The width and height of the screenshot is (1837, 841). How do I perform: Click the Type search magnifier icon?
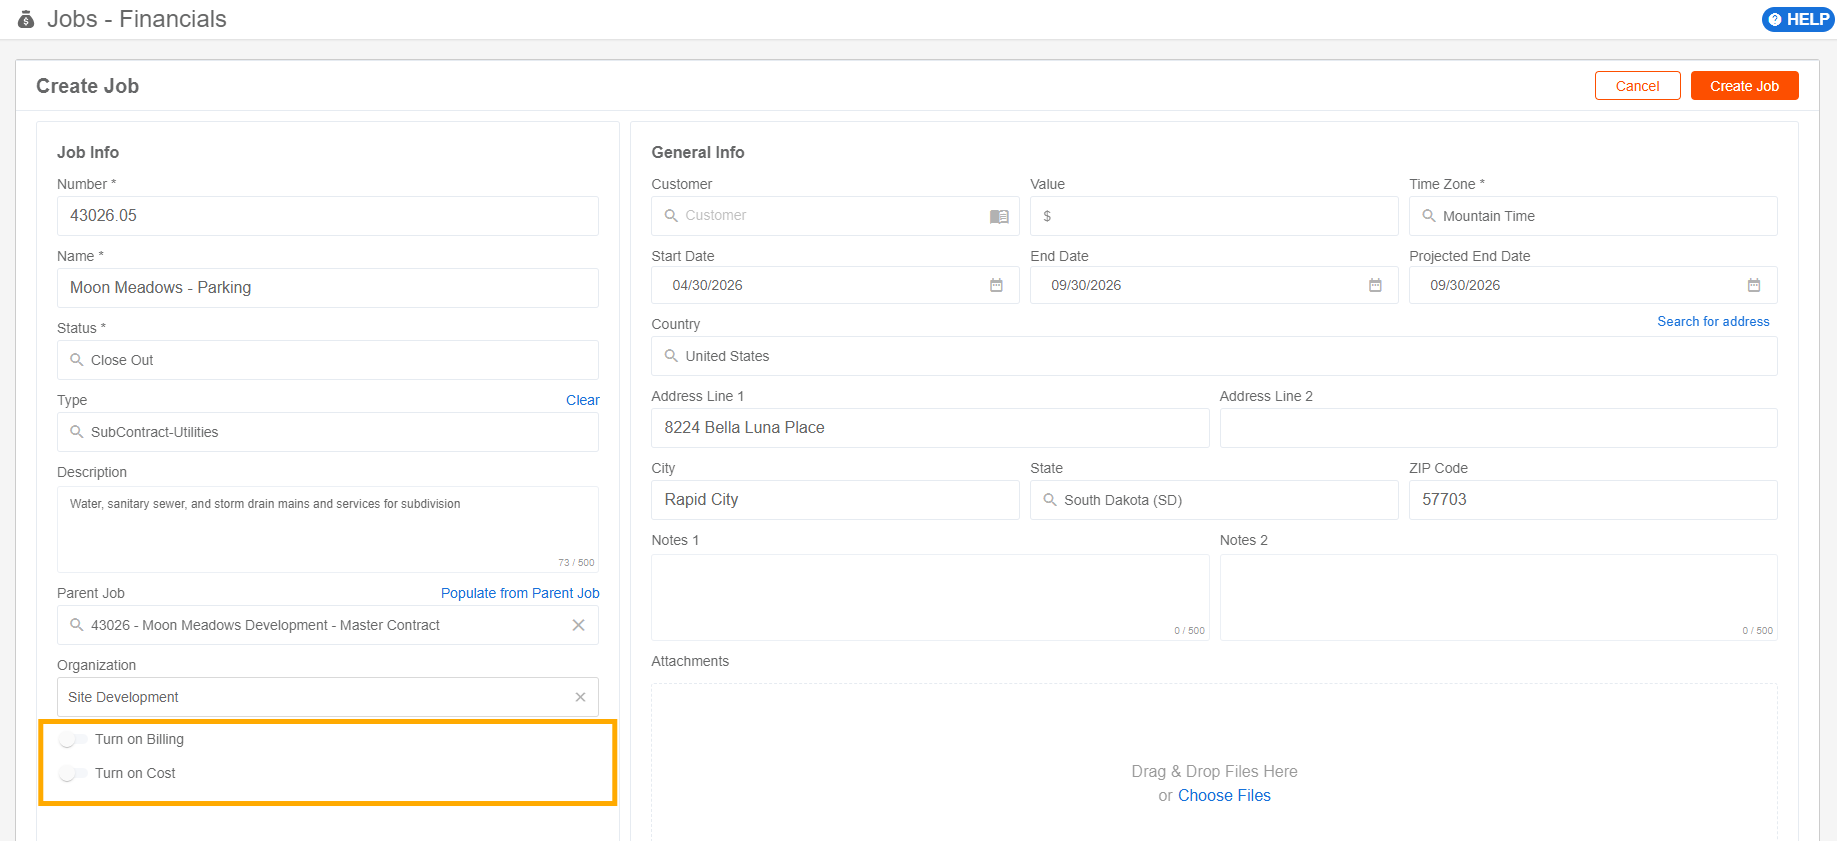[x=76, y=432]
